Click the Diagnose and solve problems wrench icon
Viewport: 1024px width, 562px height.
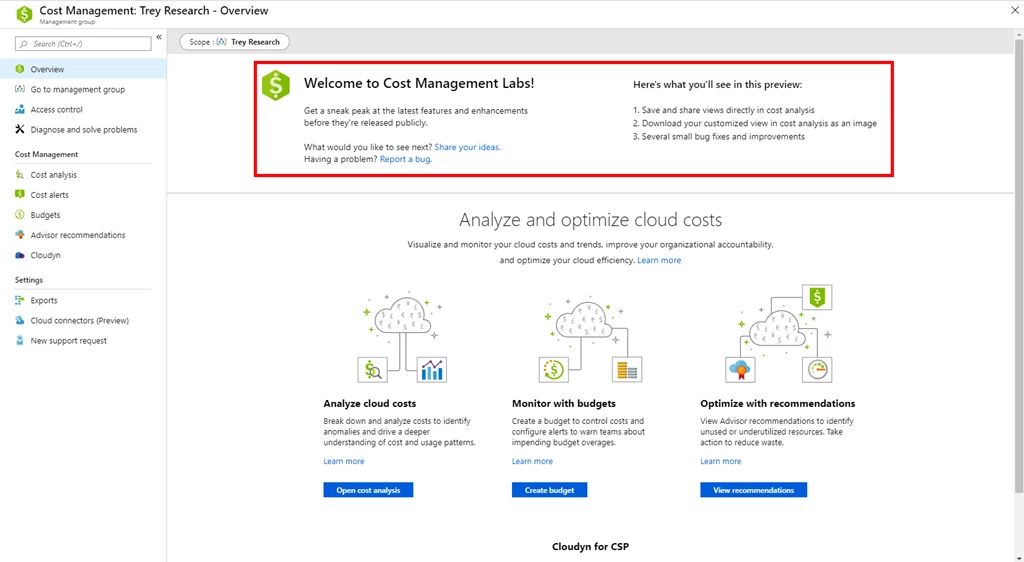pos(20,129)
